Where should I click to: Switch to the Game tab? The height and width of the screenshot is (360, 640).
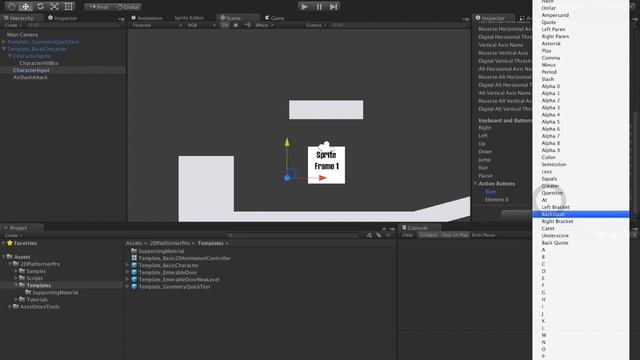click(x=275, y=18)
